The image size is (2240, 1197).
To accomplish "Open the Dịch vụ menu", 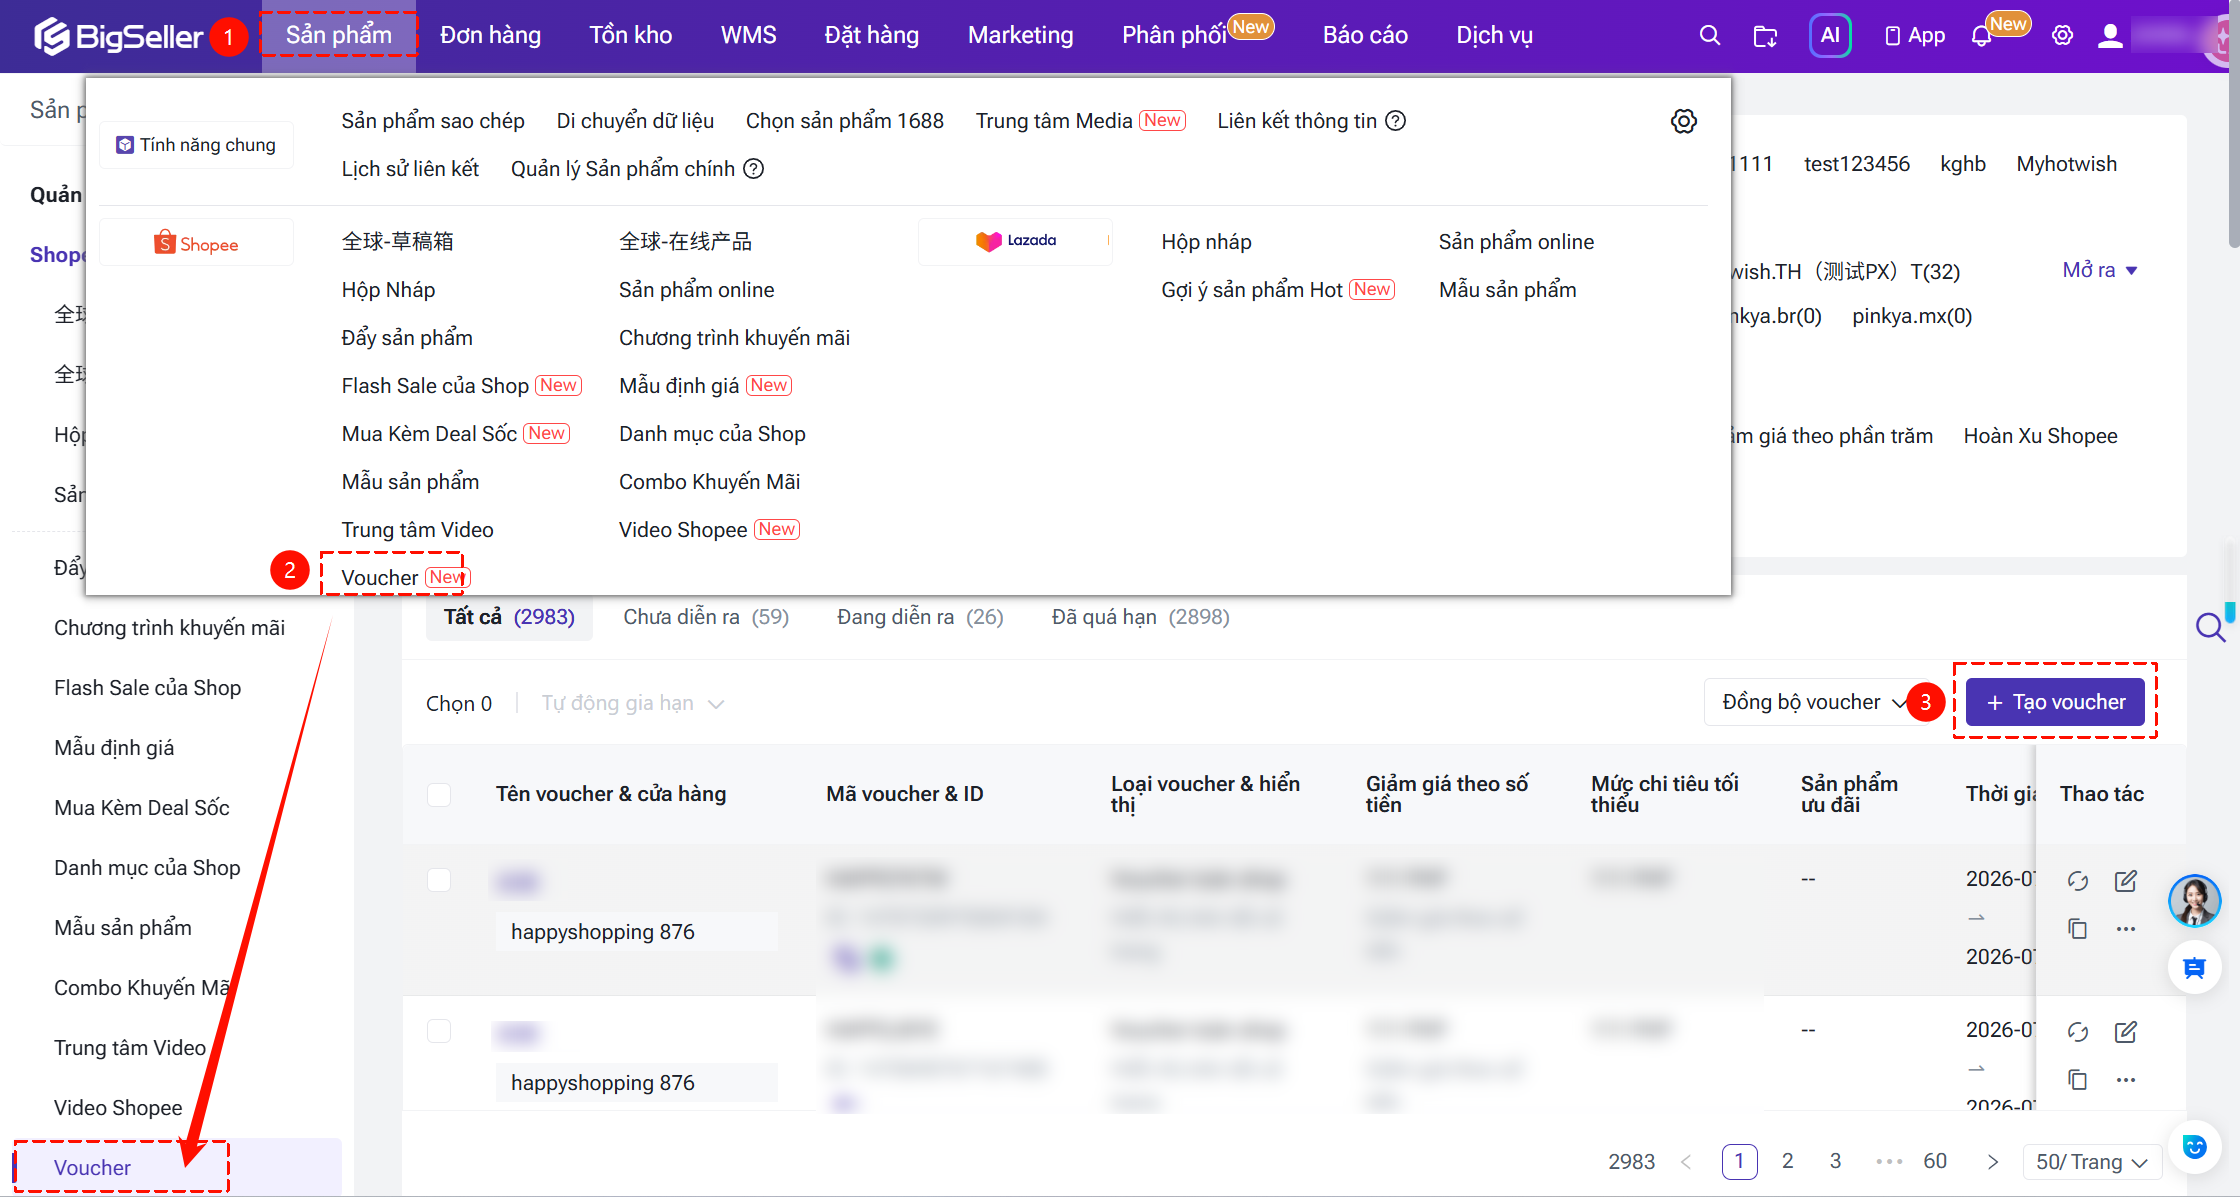I will click(x=1494, y=36).
